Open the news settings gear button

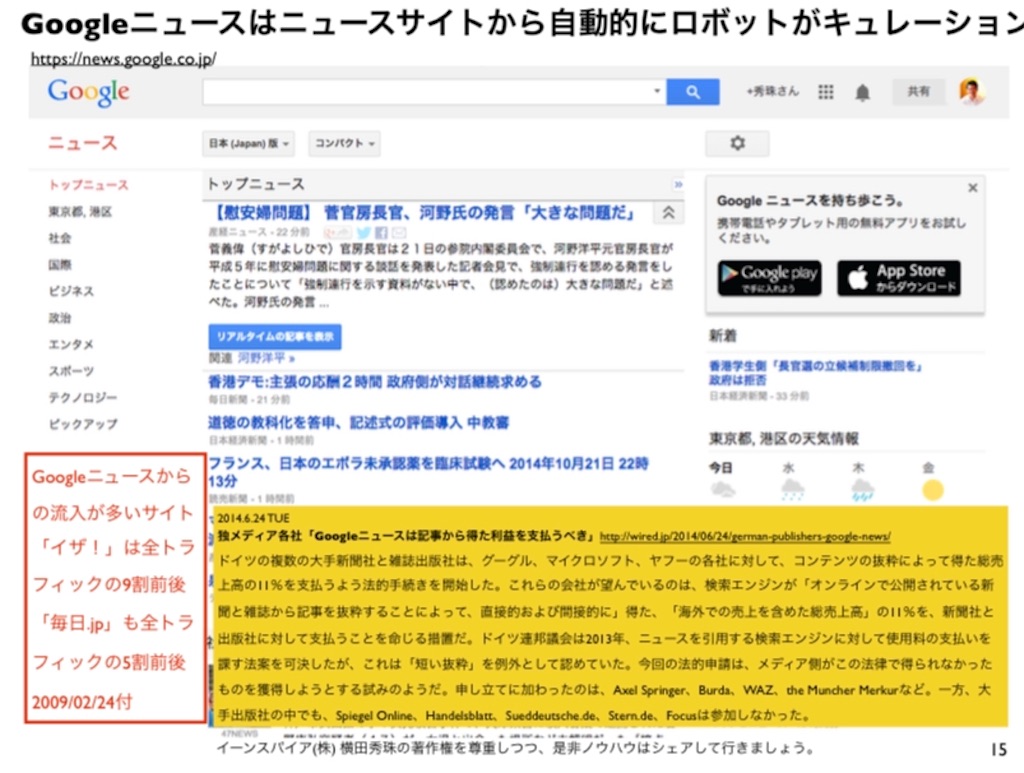point(737,143)
